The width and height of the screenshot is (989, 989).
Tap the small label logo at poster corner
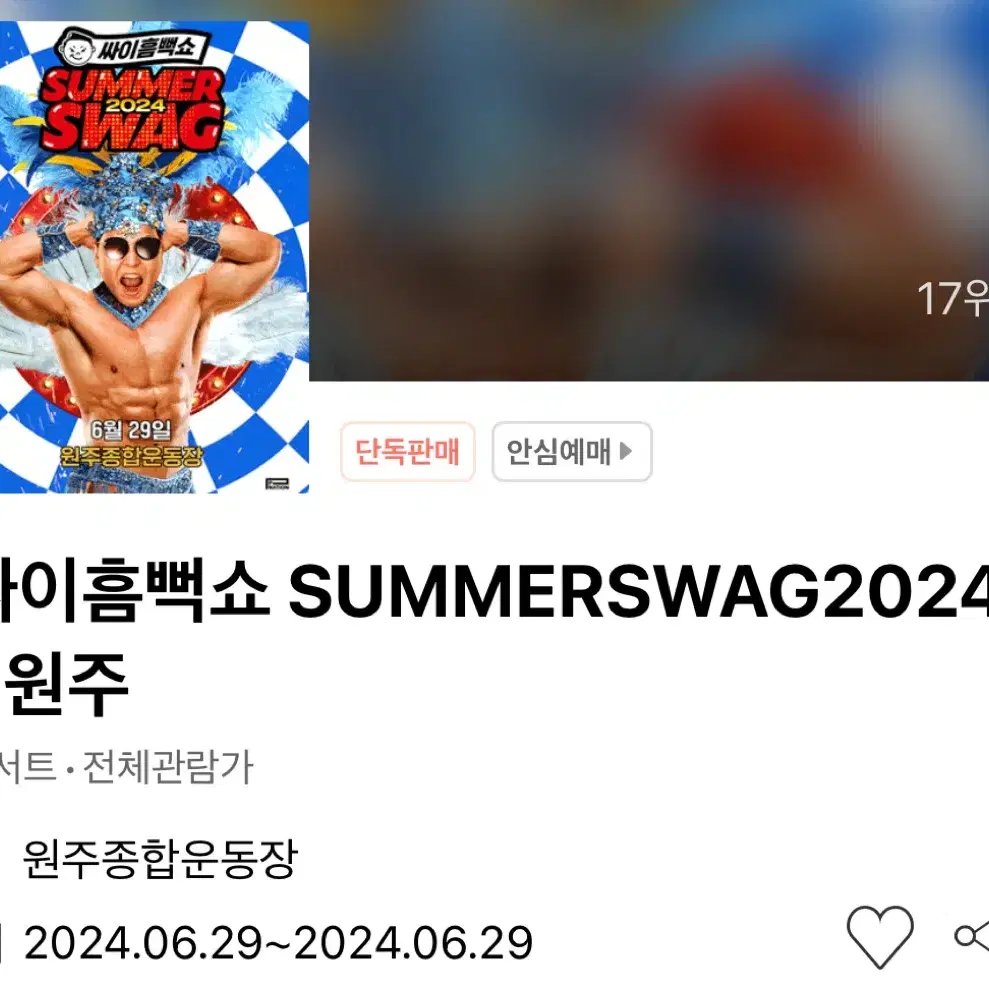tap(277, 484)
